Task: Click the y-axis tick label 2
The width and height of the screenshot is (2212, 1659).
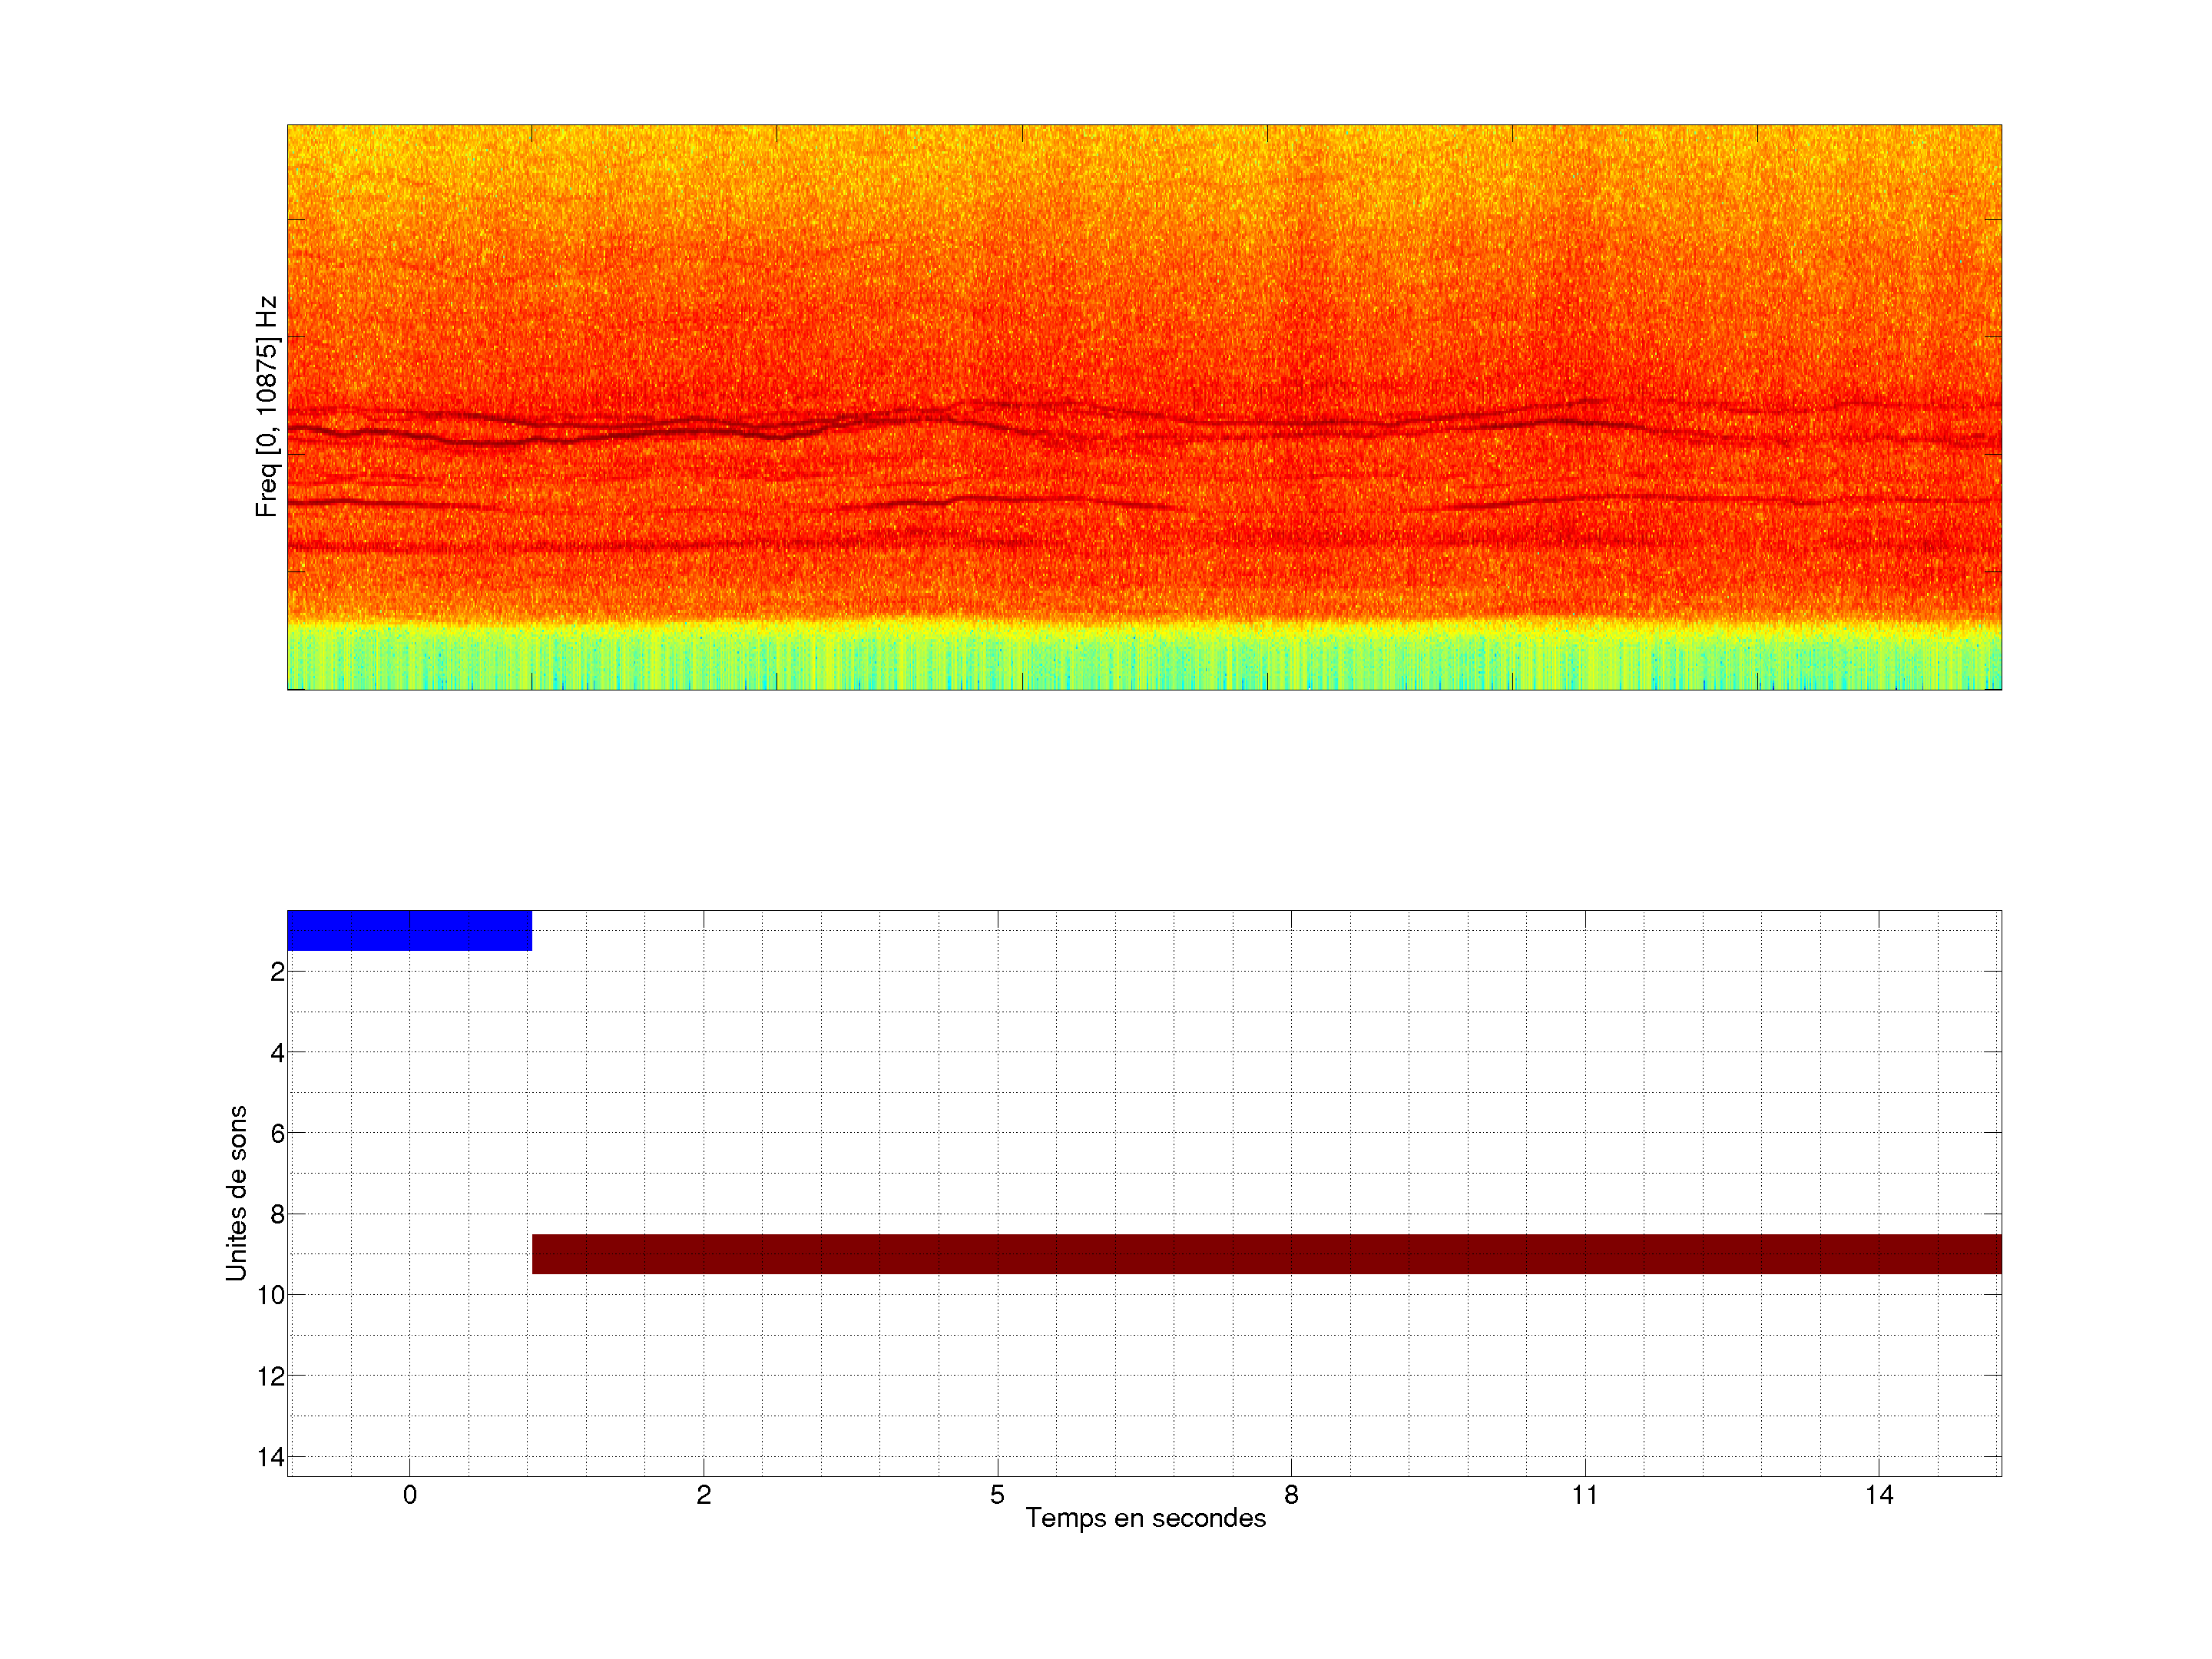Action: [277, 972]
